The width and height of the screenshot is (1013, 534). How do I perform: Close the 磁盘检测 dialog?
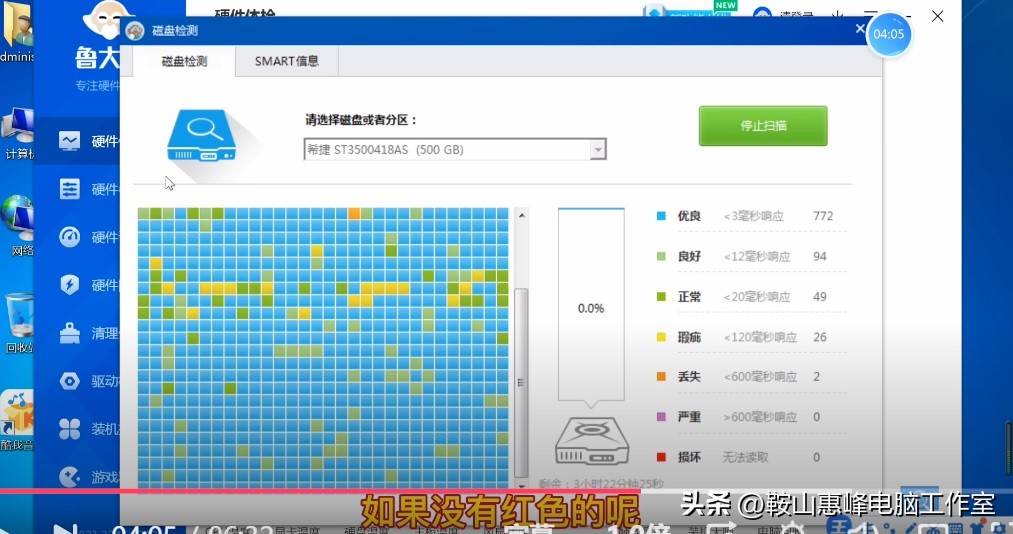860,29
